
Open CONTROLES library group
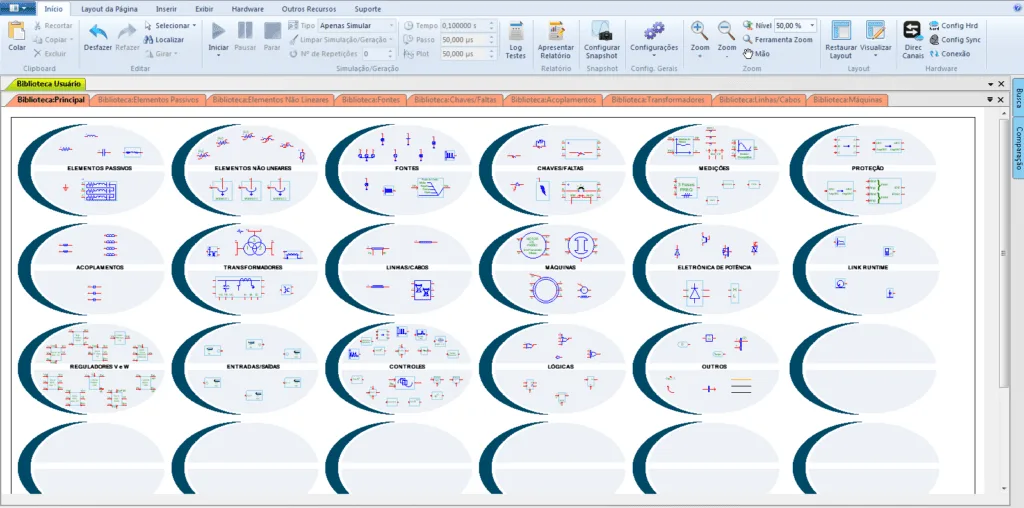(397, 368)
